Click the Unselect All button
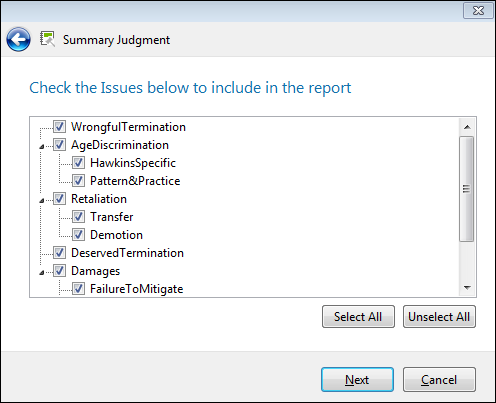The height and width of the screenshot is (403, 496). pos(439,317)
